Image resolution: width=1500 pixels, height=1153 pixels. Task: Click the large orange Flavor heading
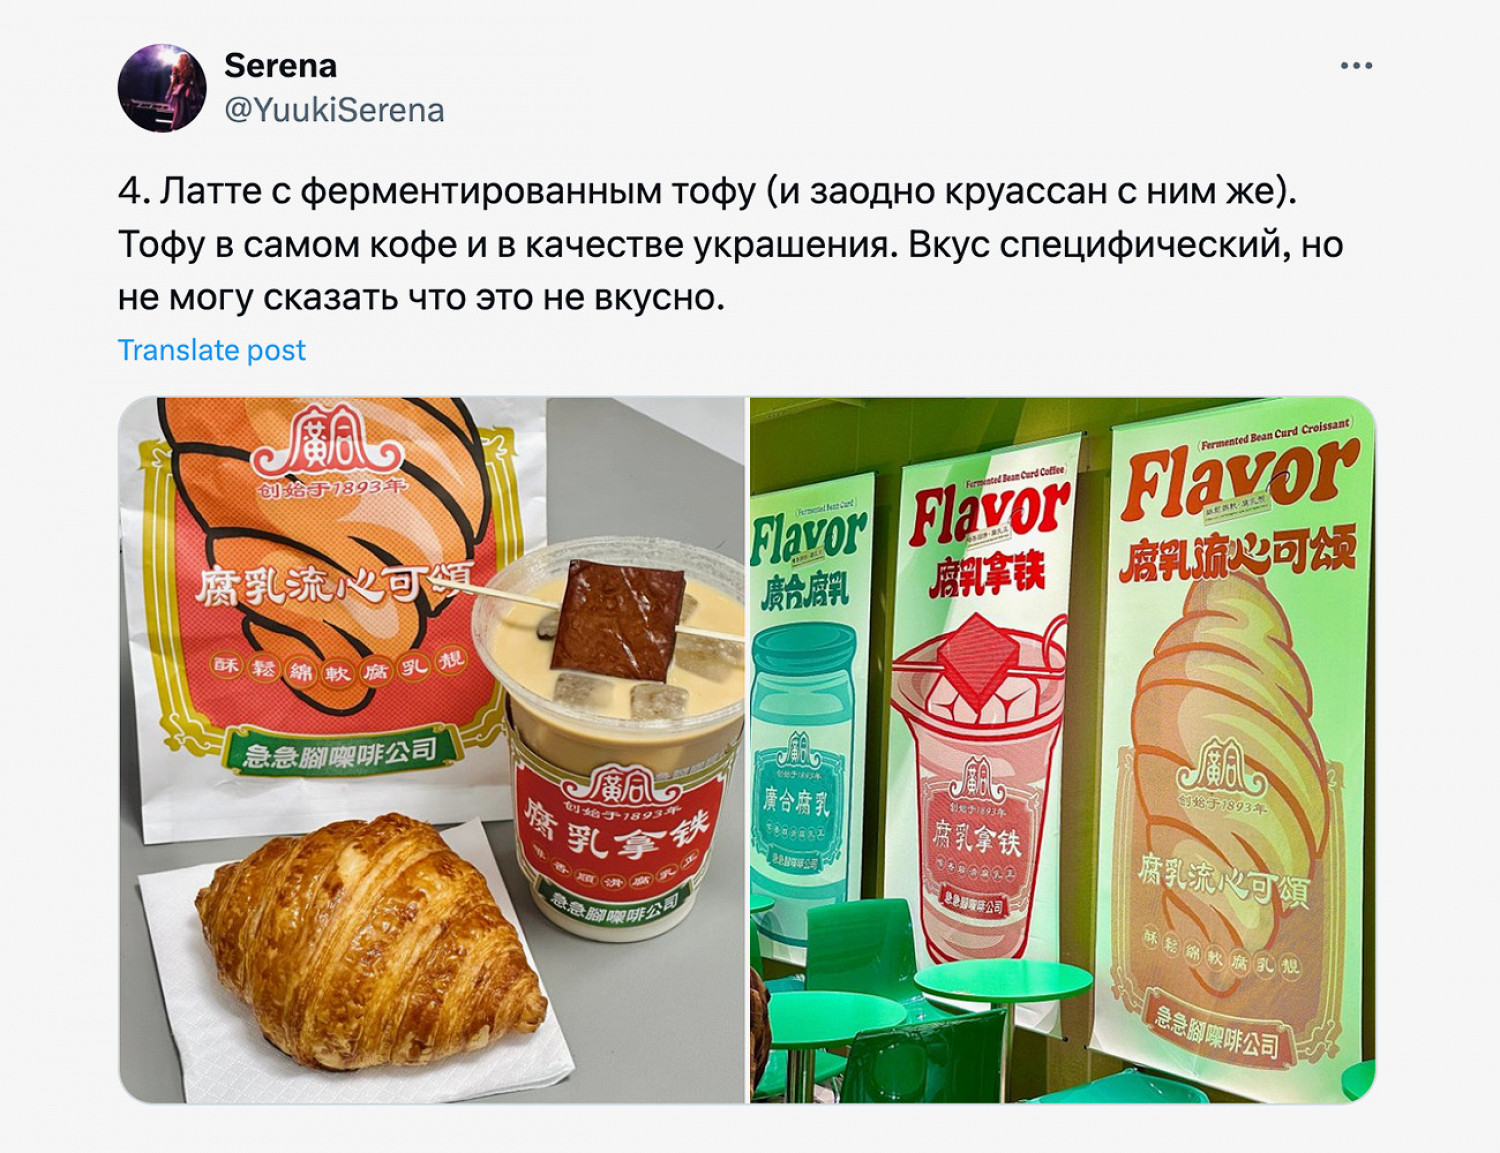[x=1238, y=480]
